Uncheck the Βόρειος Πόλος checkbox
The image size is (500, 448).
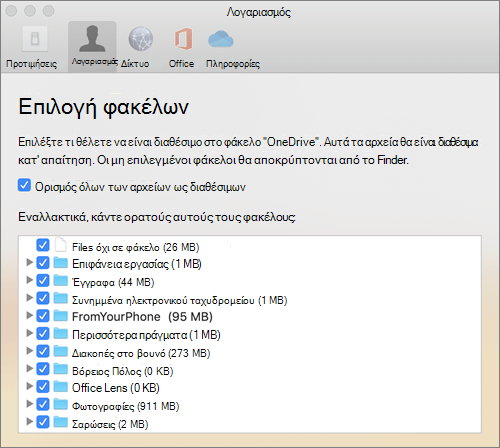[x=43, y=369]
